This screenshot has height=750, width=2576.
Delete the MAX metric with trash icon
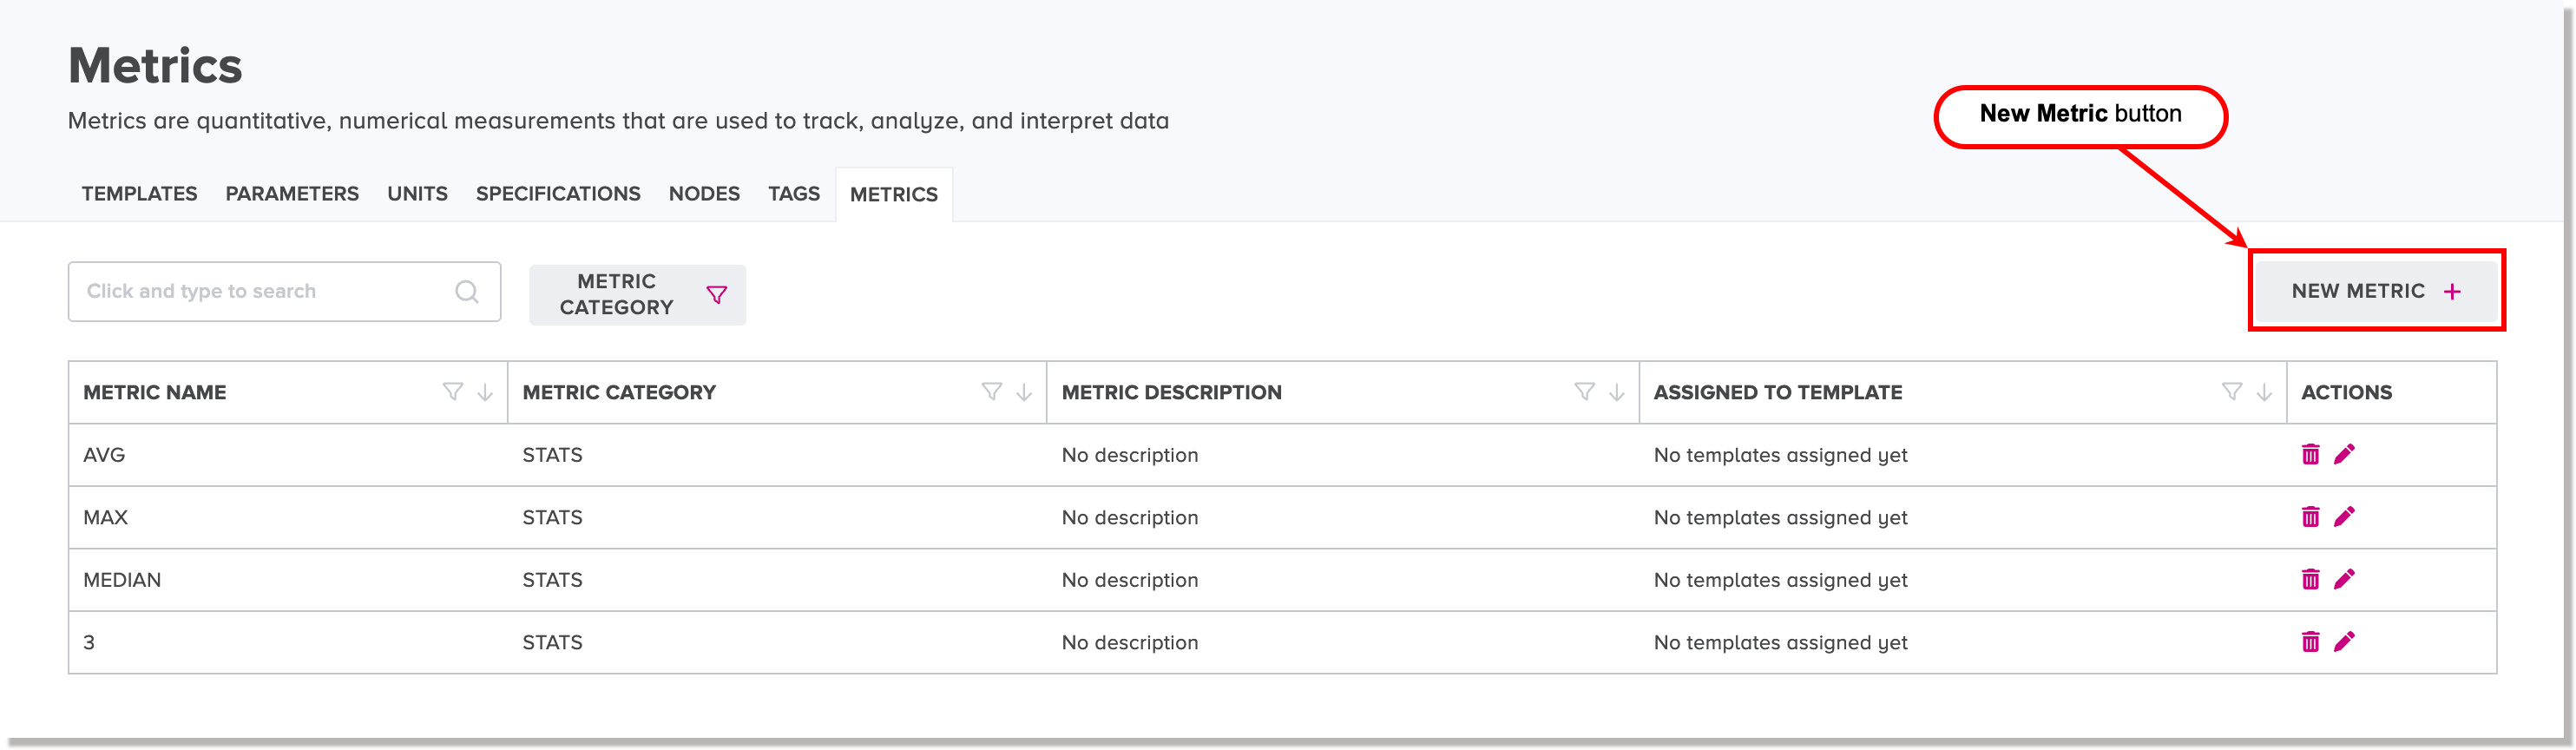click(x=2309, y=516)
